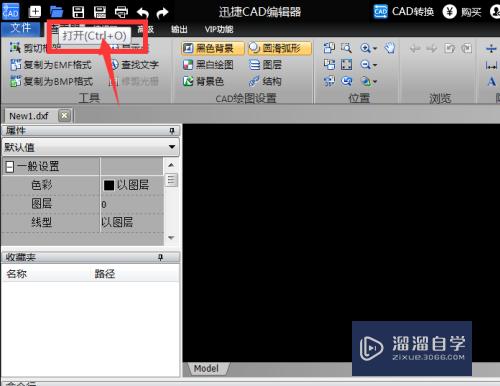Close the New1.dxf tab

(x=64, y=116)
